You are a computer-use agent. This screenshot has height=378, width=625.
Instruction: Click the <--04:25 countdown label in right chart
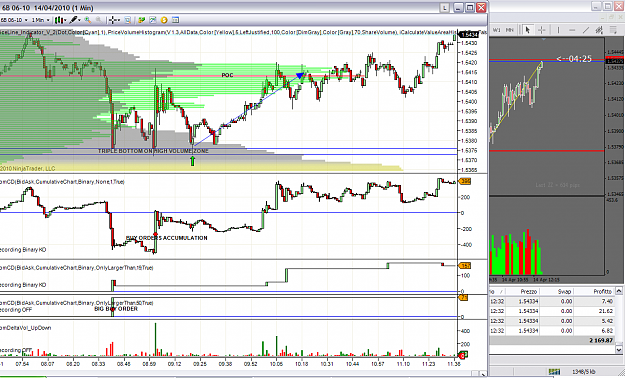pos(574,59)
